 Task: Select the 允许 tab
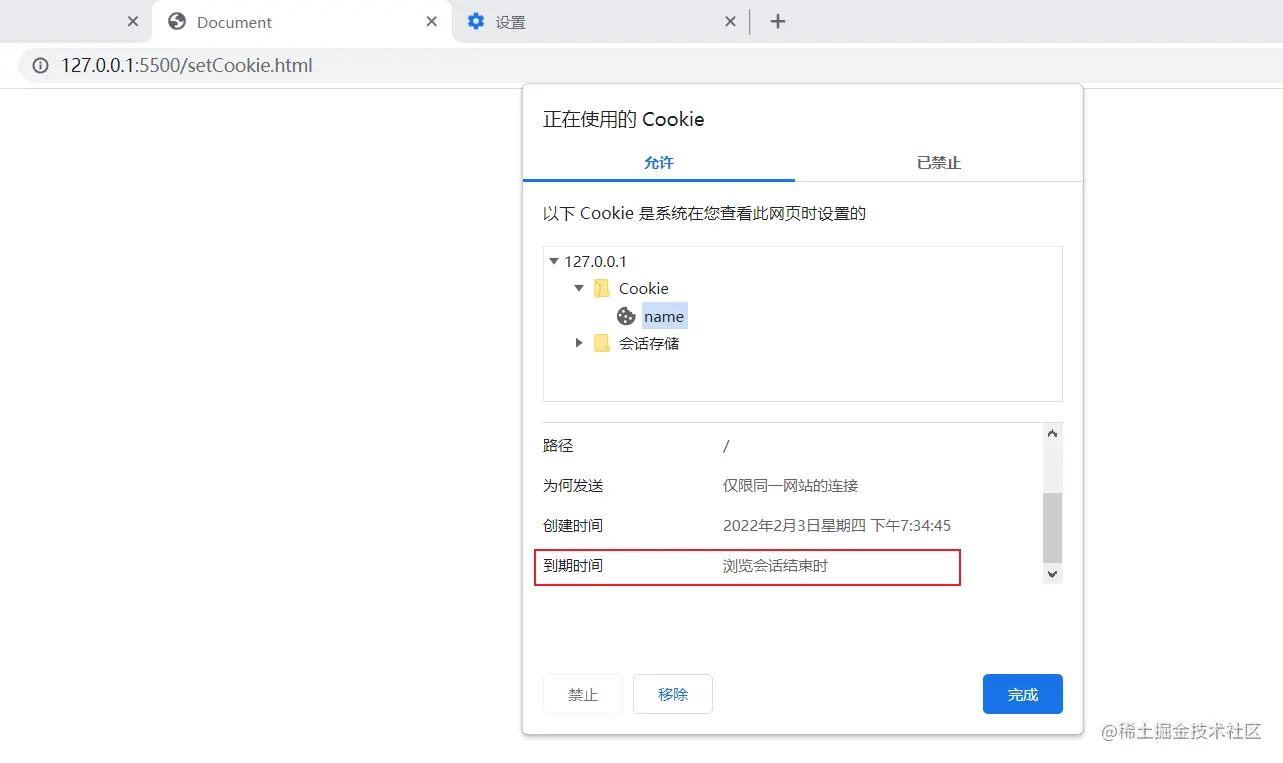(x=658, y=162)
